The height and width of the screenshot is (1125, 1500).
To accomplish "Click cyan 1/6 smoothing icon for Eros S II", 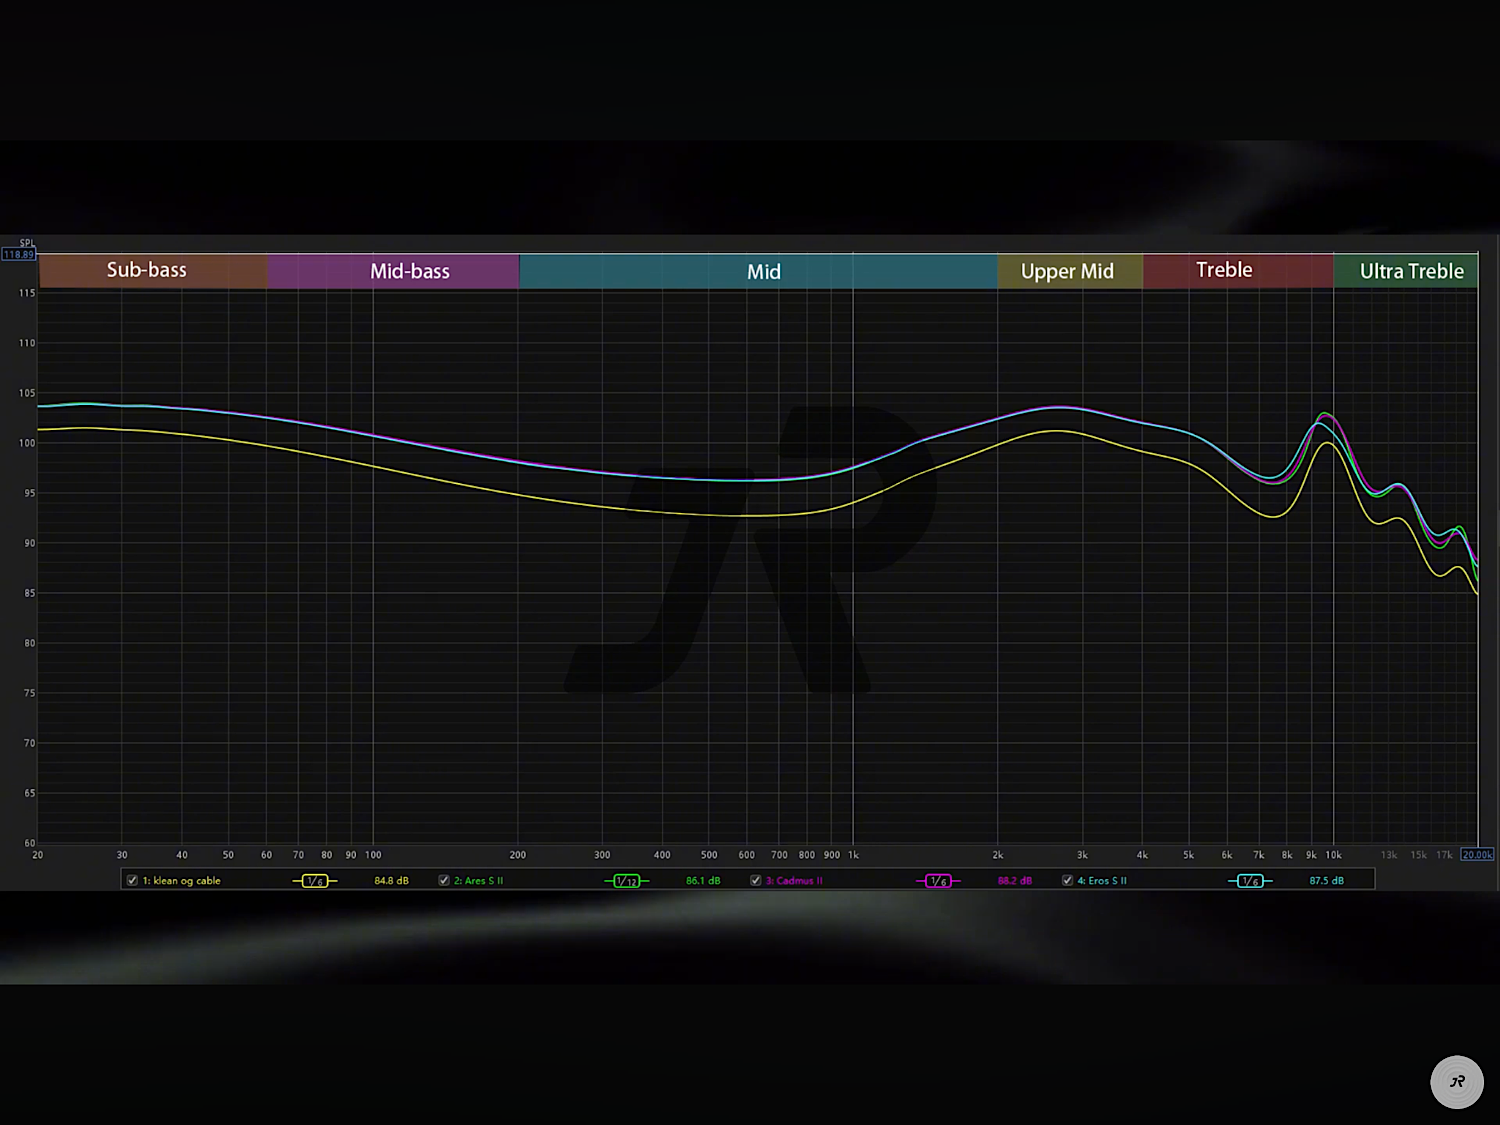I will coord(1250,881).
